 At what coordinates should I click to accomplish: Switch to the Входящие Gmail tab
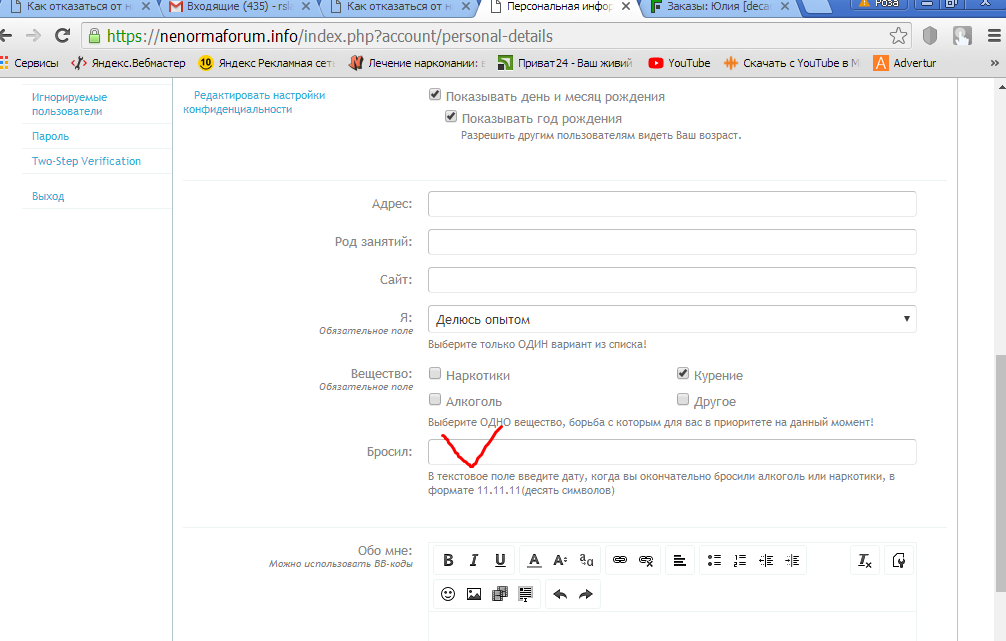pyautogui.click(x=240, y=7)
